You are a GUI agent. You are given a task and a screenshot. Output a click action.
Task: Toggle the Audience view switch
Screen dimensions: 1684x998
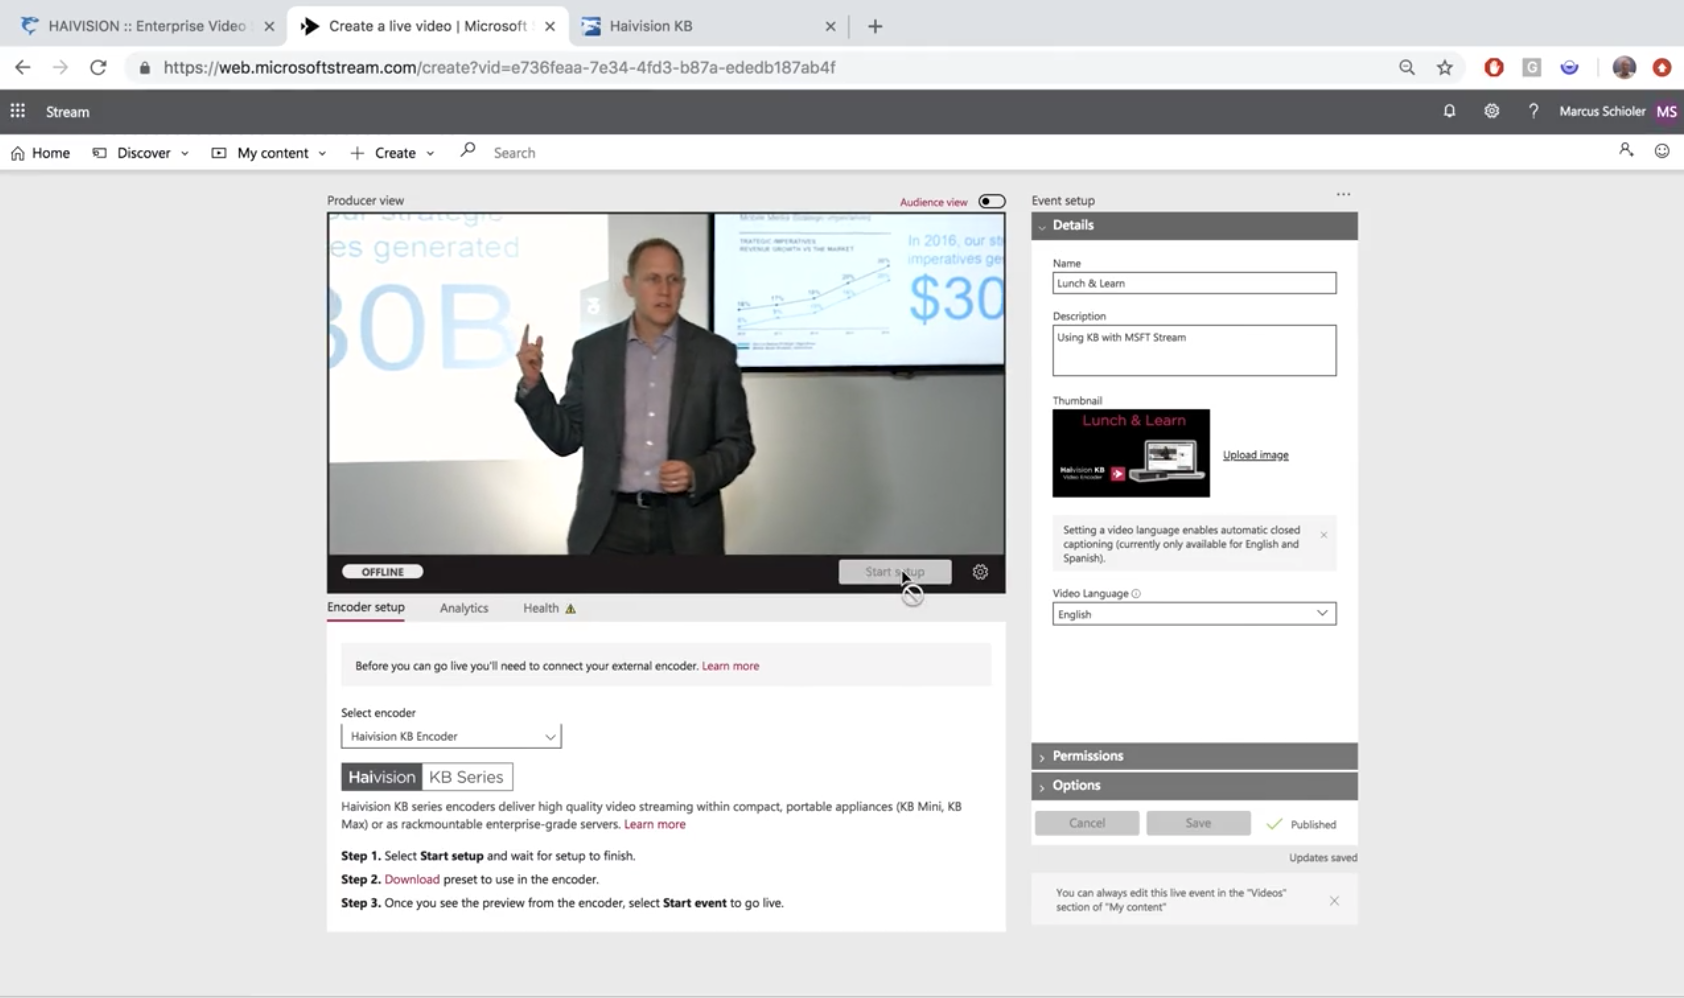coord(992,201)
